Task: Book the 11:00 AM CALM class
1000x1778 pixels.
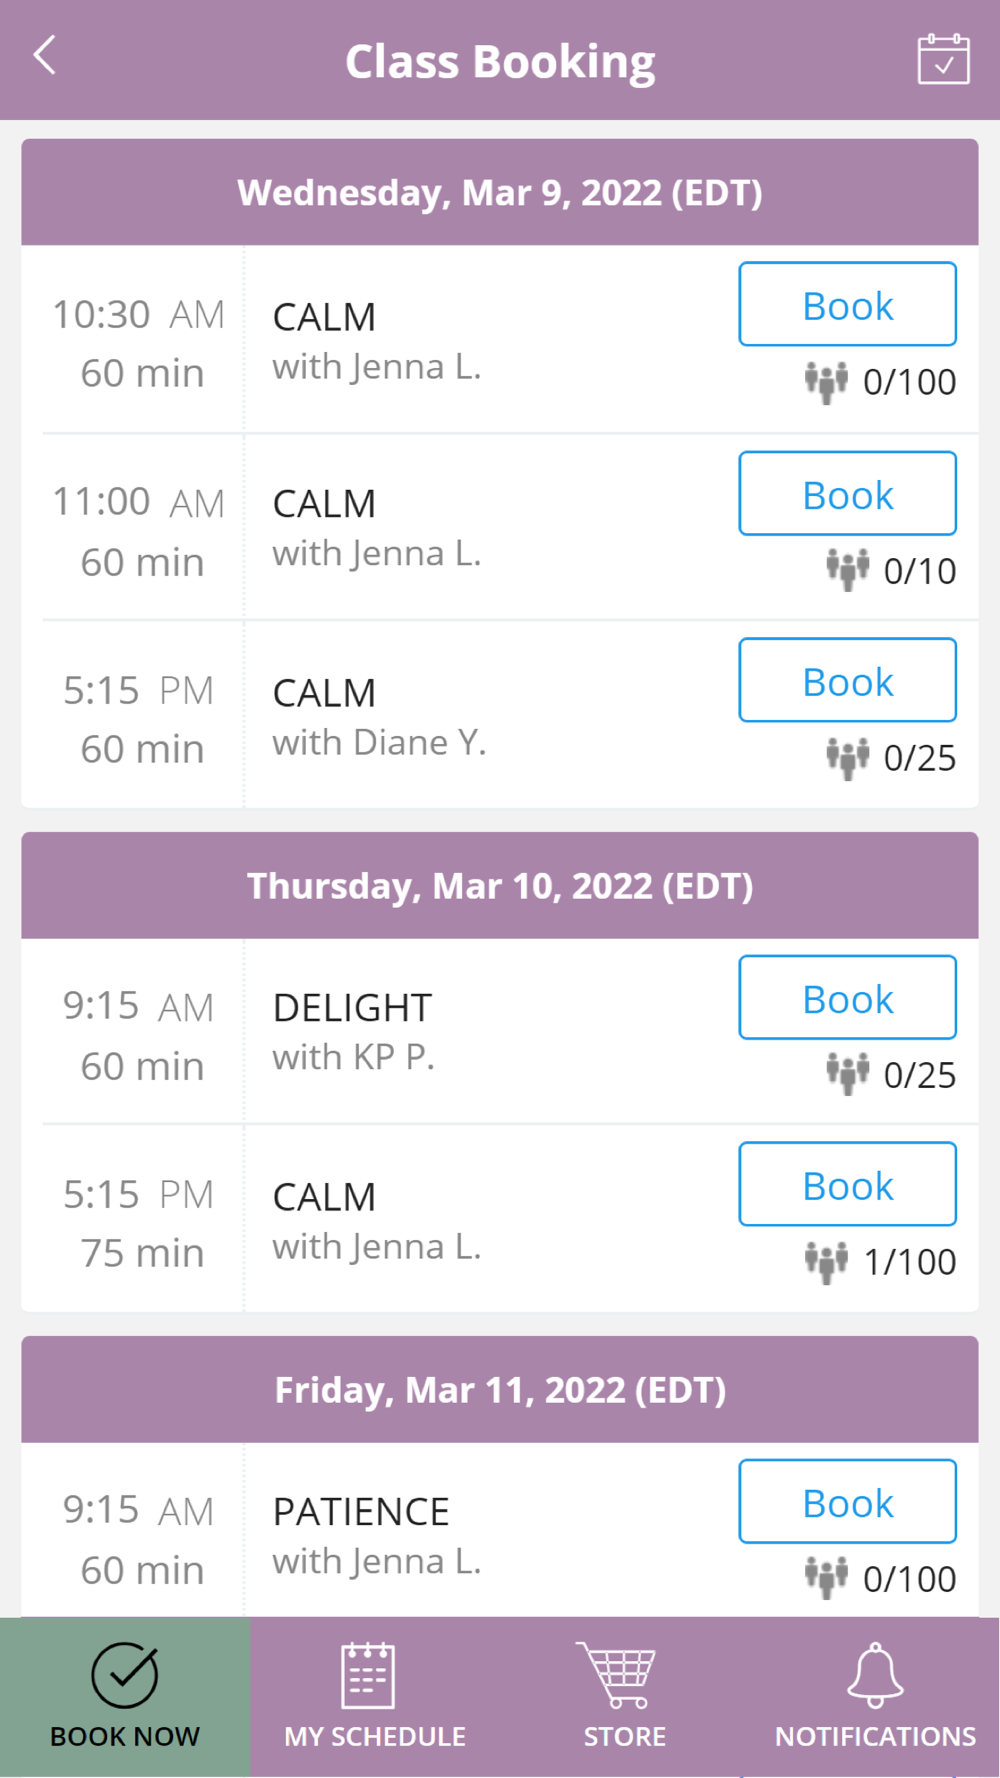Action: coord(847,494)
